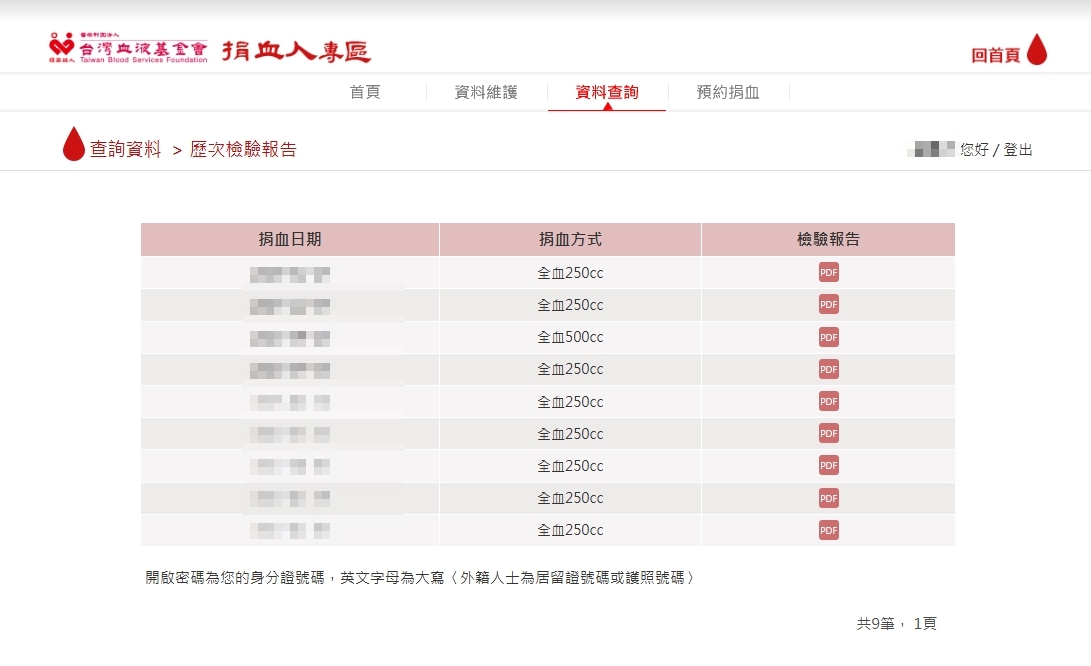Open the 預約捐血 menu tab
The image size is (1091, 666).
click(x=728, y=92)
